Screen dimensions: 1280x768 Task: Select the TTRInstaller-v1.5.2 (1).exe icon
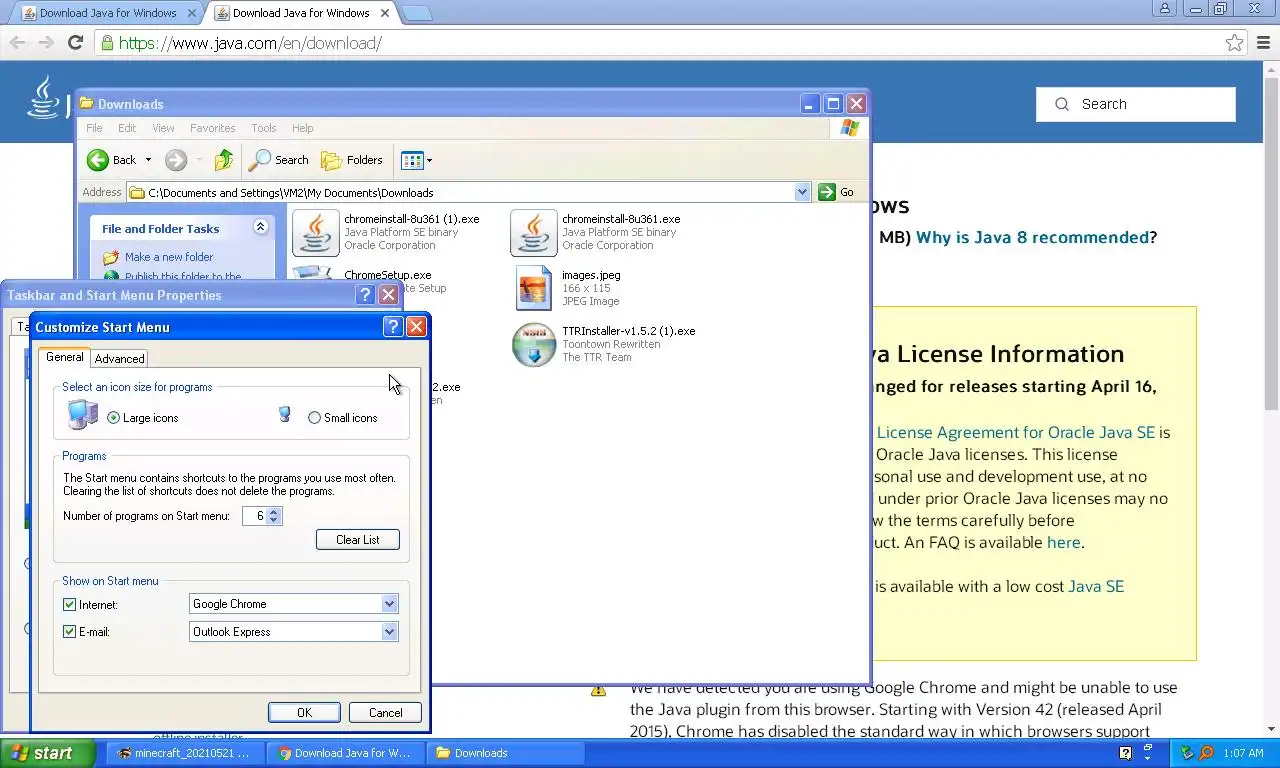pos(533,345)
